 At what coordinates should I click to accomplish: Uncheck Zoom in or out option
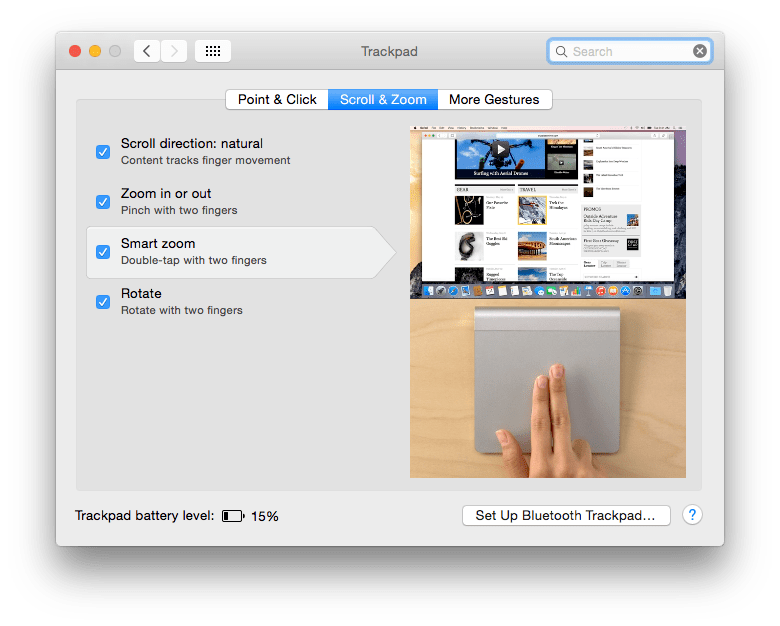103,202
